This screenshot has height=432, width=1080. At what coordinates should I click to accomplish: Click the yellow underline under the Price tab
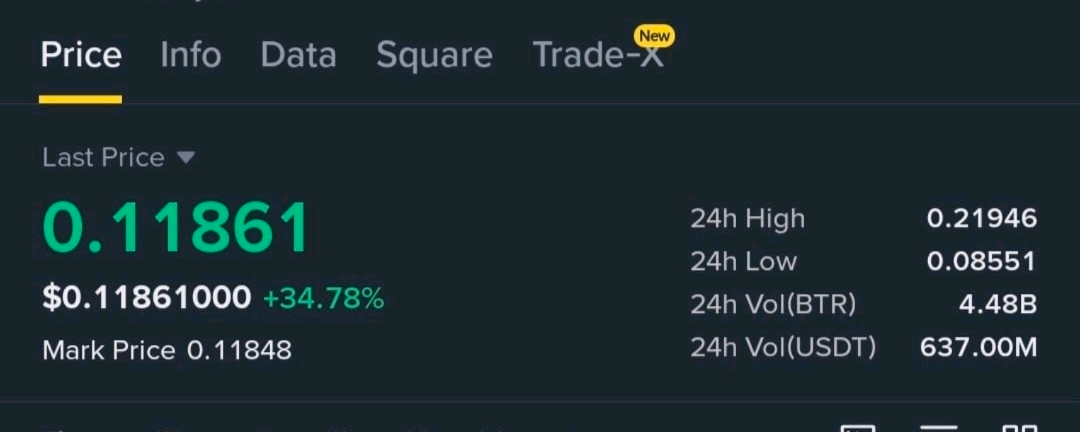81,99
